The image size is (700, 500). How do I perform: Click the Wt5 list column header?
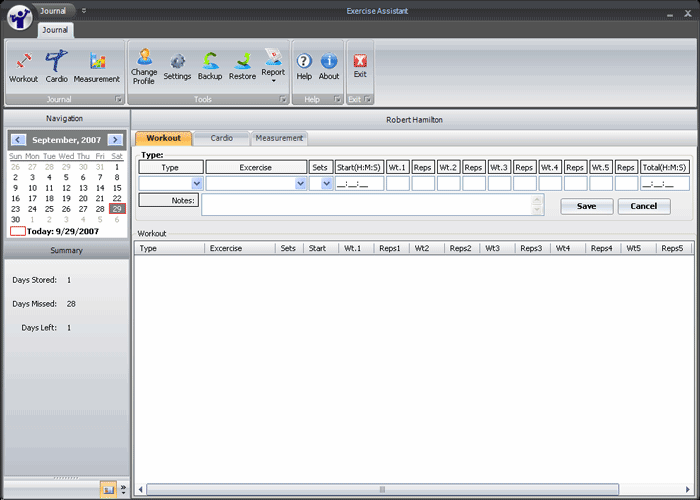638,248
